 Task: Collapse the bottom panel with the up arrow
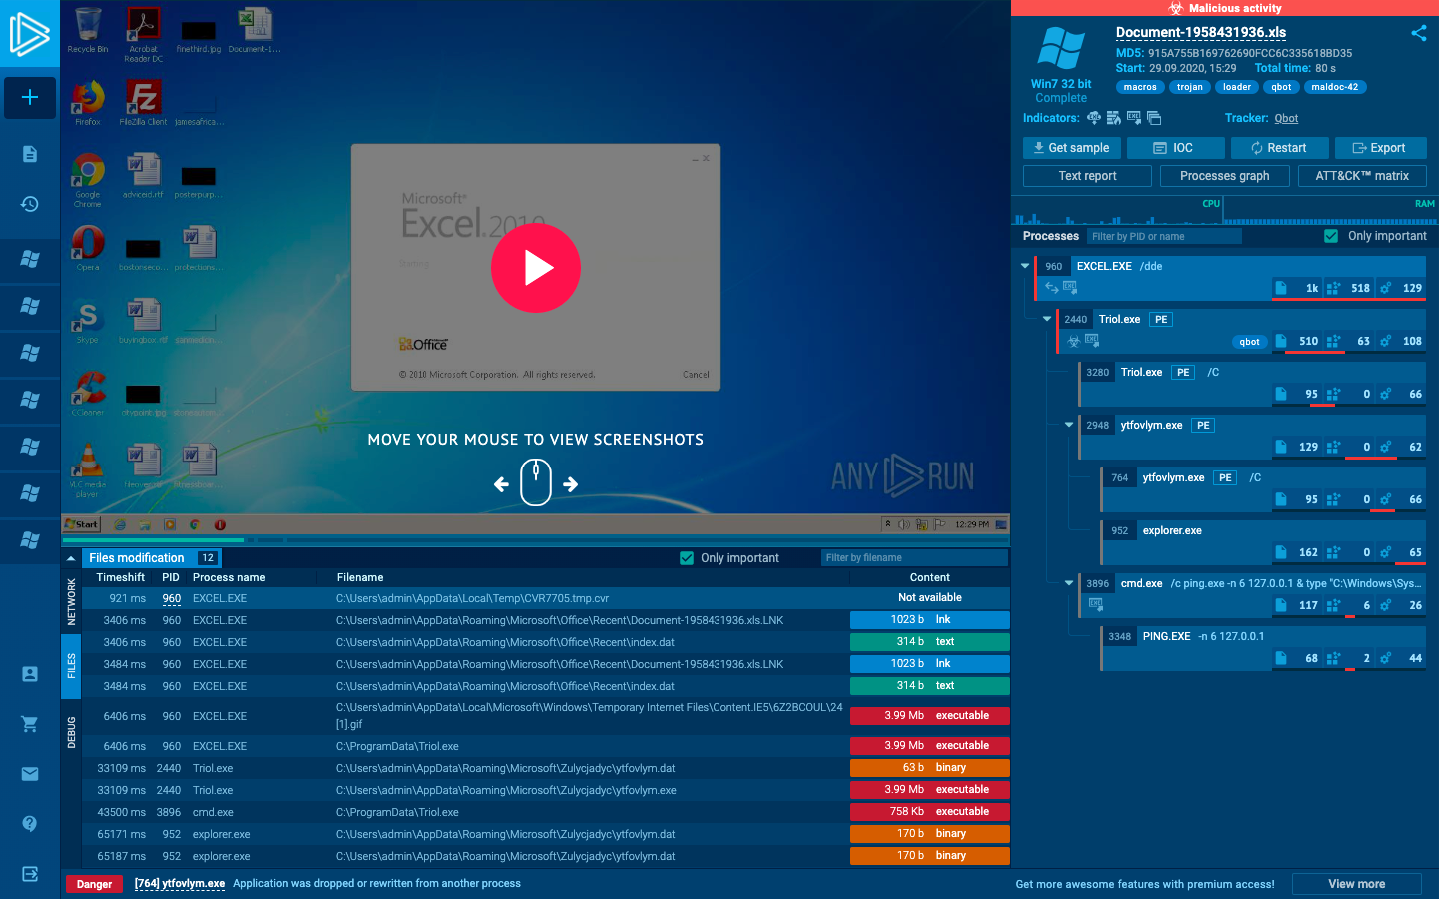(x=71, y=558)
